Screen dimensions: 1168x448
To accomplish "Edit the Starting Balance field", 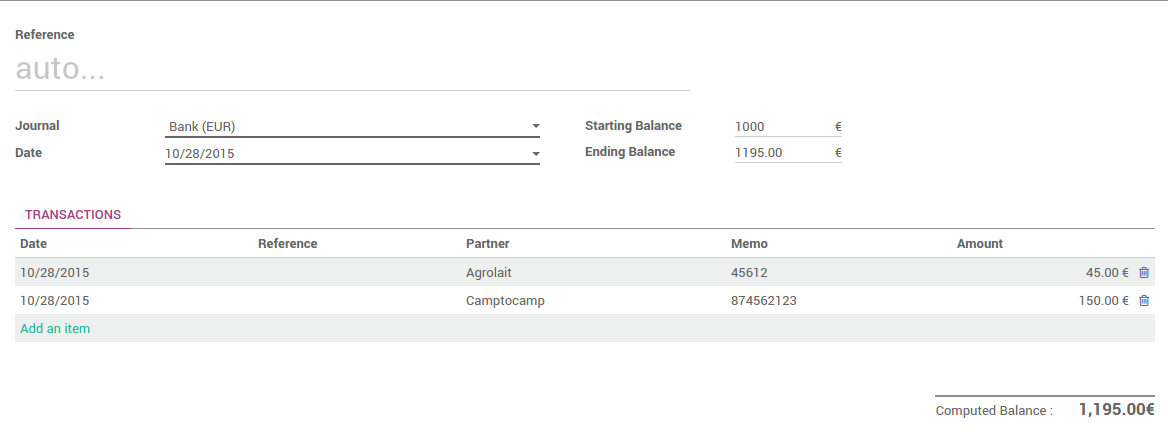I will (x=780, y=127).
